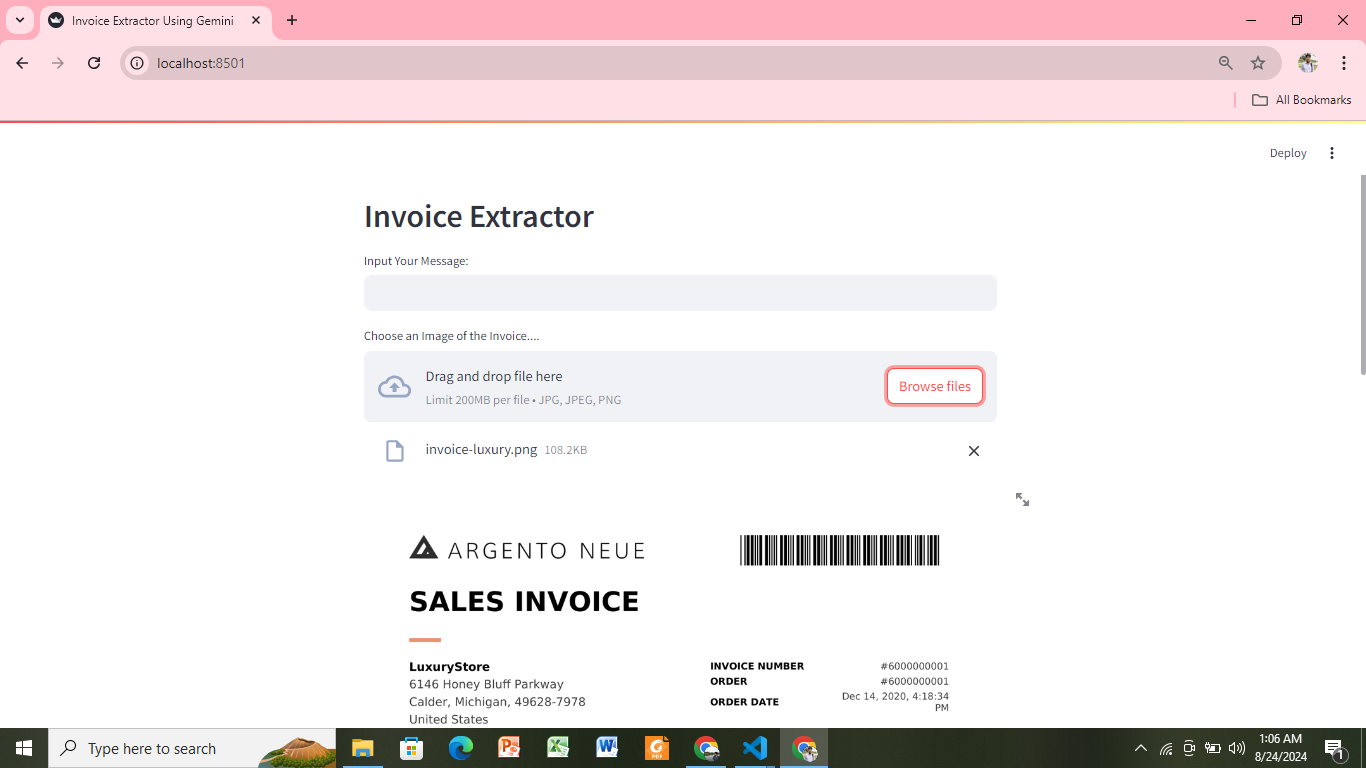Open the Streamlit app options menu
The width and height of the screenshot is (1366, 768).
1332,153
